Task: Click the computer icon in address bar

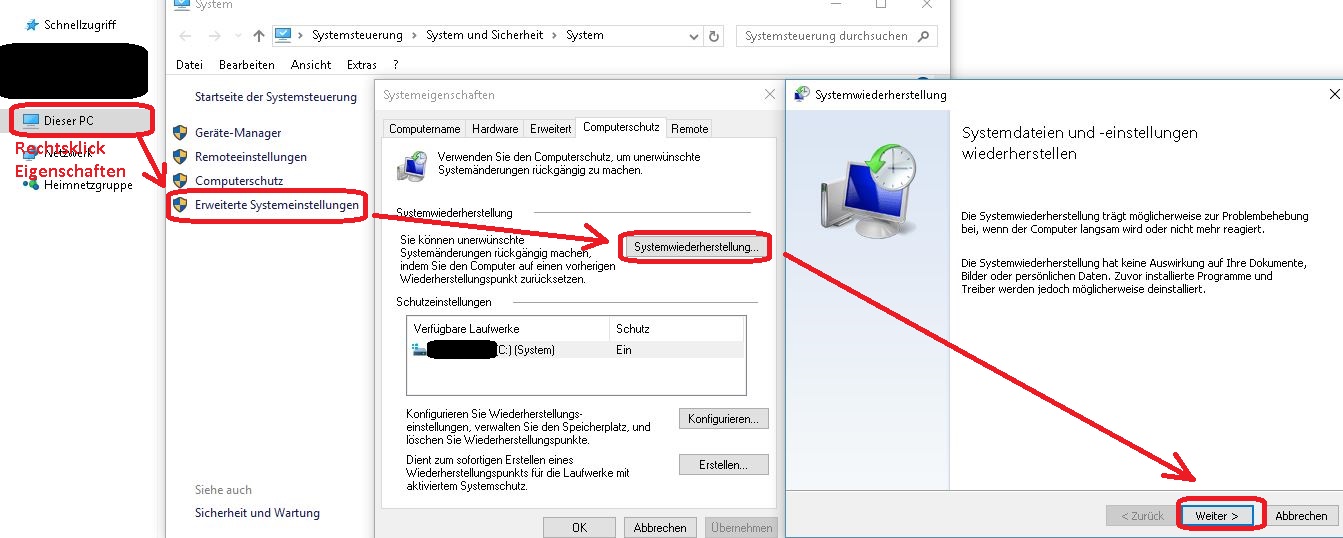Action: tap(283, 35)
